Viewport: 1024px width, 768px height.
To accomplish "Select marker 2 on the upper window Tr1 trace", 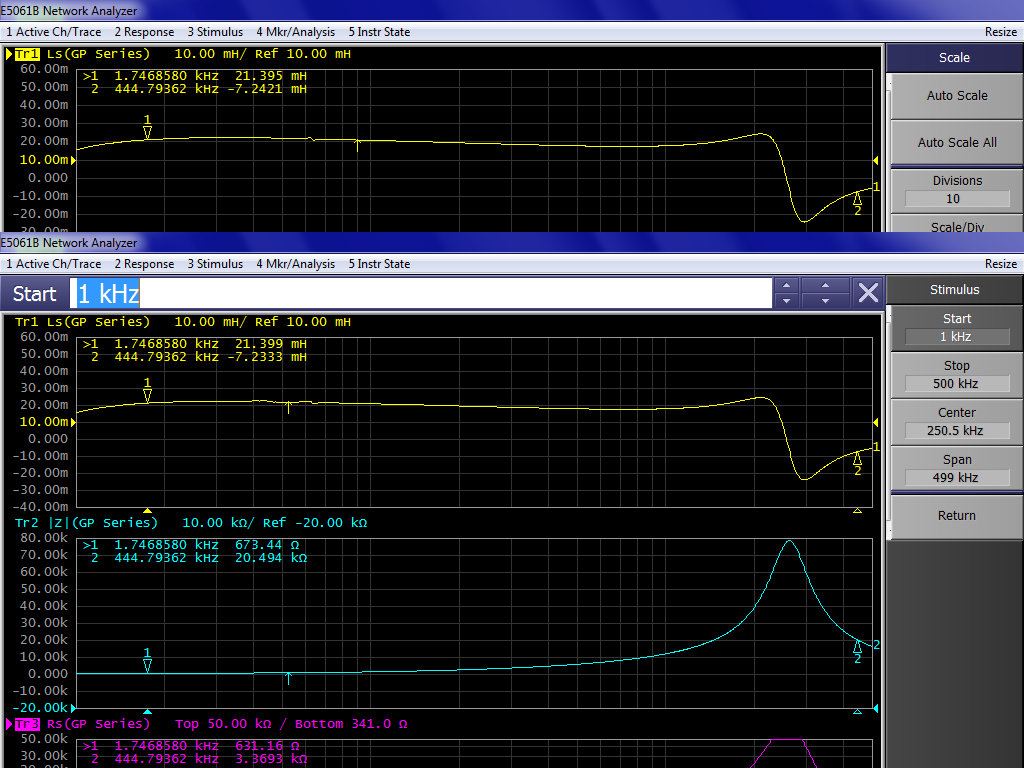I will [x=857, y=204].
